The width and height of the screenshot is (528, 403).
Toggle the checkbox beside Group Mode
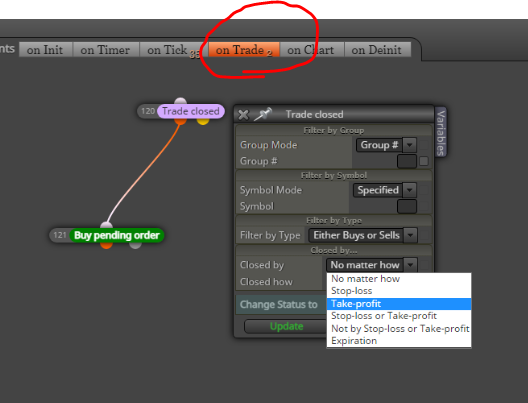pos(424,145)
